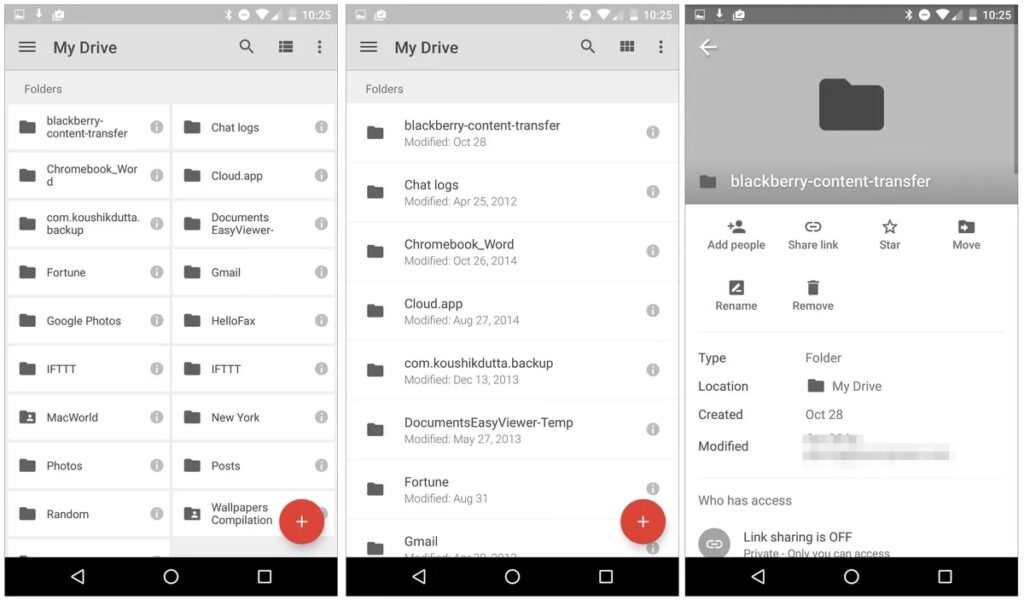Show details for Chat logs modified Apr 25, 2012
1024x600 pixels.
tap(652, 192)
